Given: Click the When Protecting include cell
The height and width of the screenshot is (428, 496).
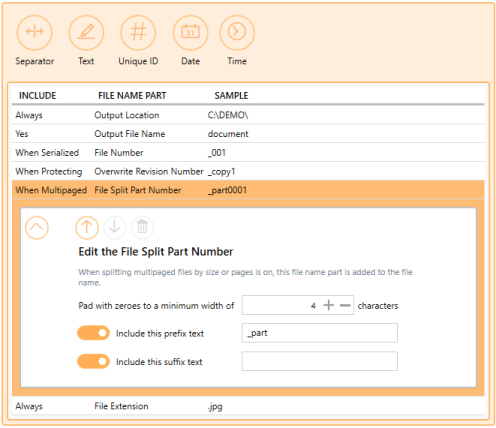Looking at the screenshot, I should pos(49,172).
